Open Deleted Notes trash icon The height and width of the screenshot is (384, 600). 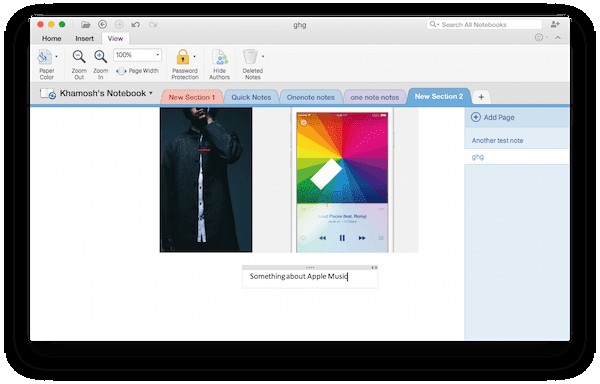coord(250,57)
